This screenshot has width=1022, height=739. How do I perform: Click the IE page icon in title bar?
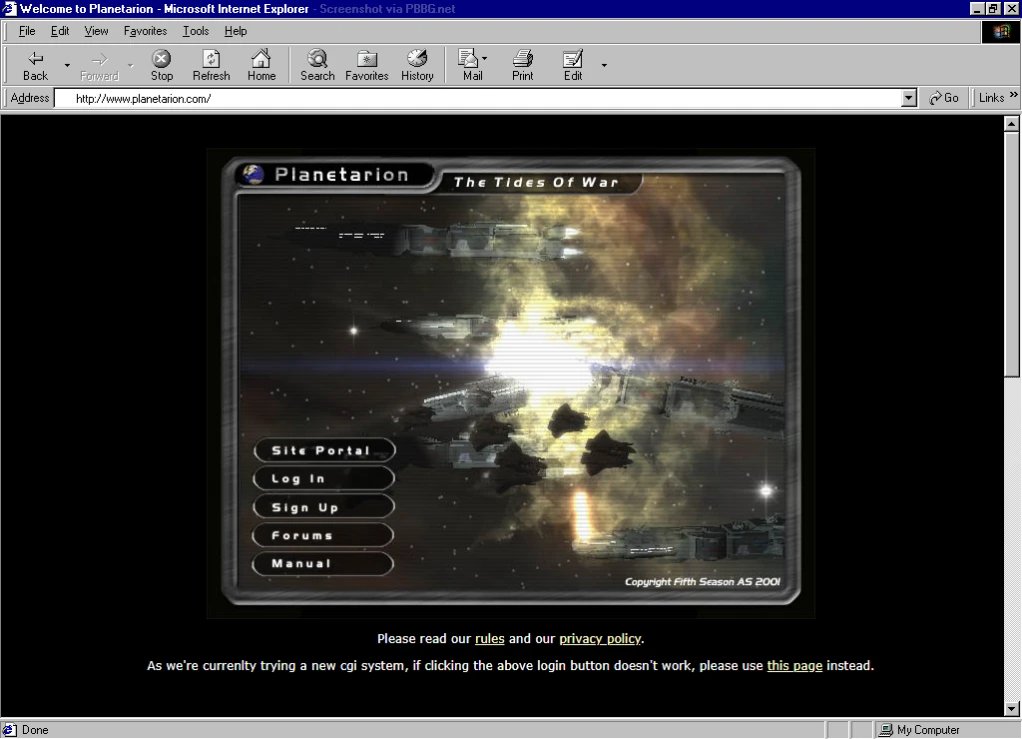[x=9, y=8]
